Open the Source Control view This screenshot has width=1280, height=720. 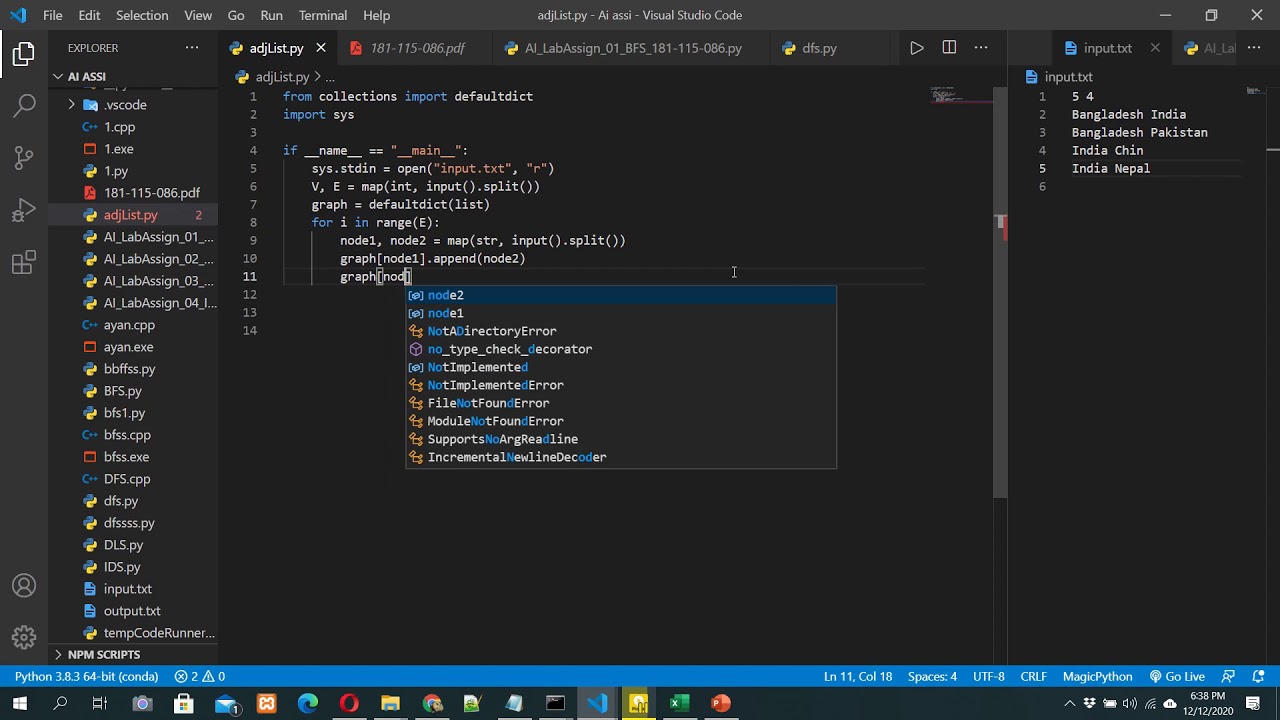click(x=24, y=158)
